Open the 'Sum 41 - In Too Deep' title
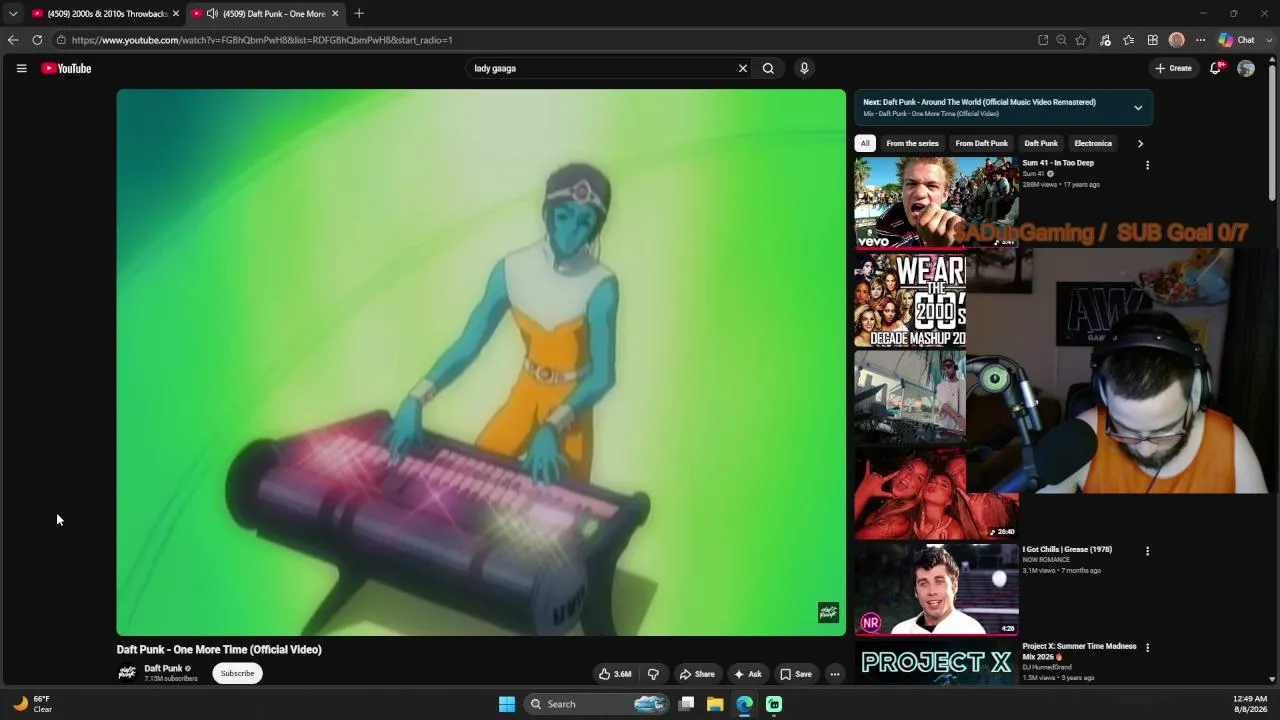Screen dimensions: 1280x720 1058,163
